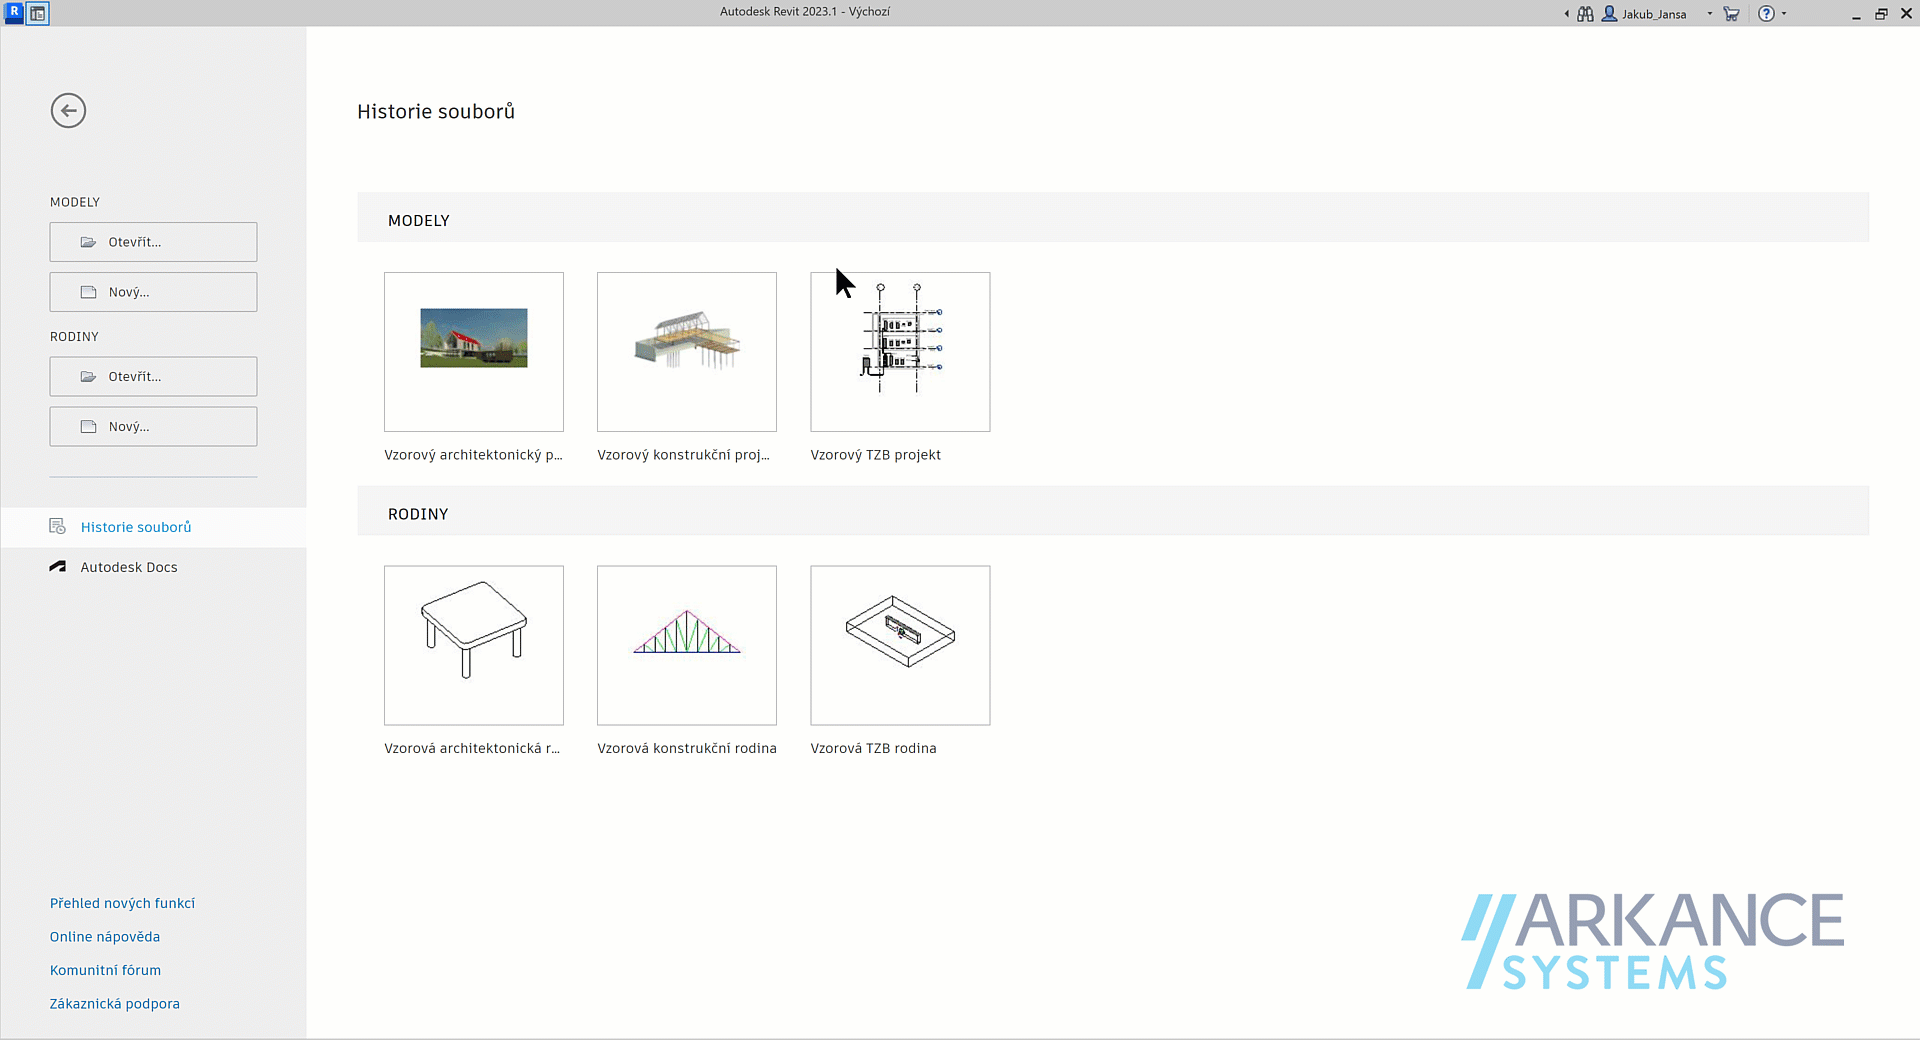The image size is (1920, 1040).
Task: Click the user profile icon for Jakub_Jansa
Action: pyautogui.click(x=1609, y=14)
